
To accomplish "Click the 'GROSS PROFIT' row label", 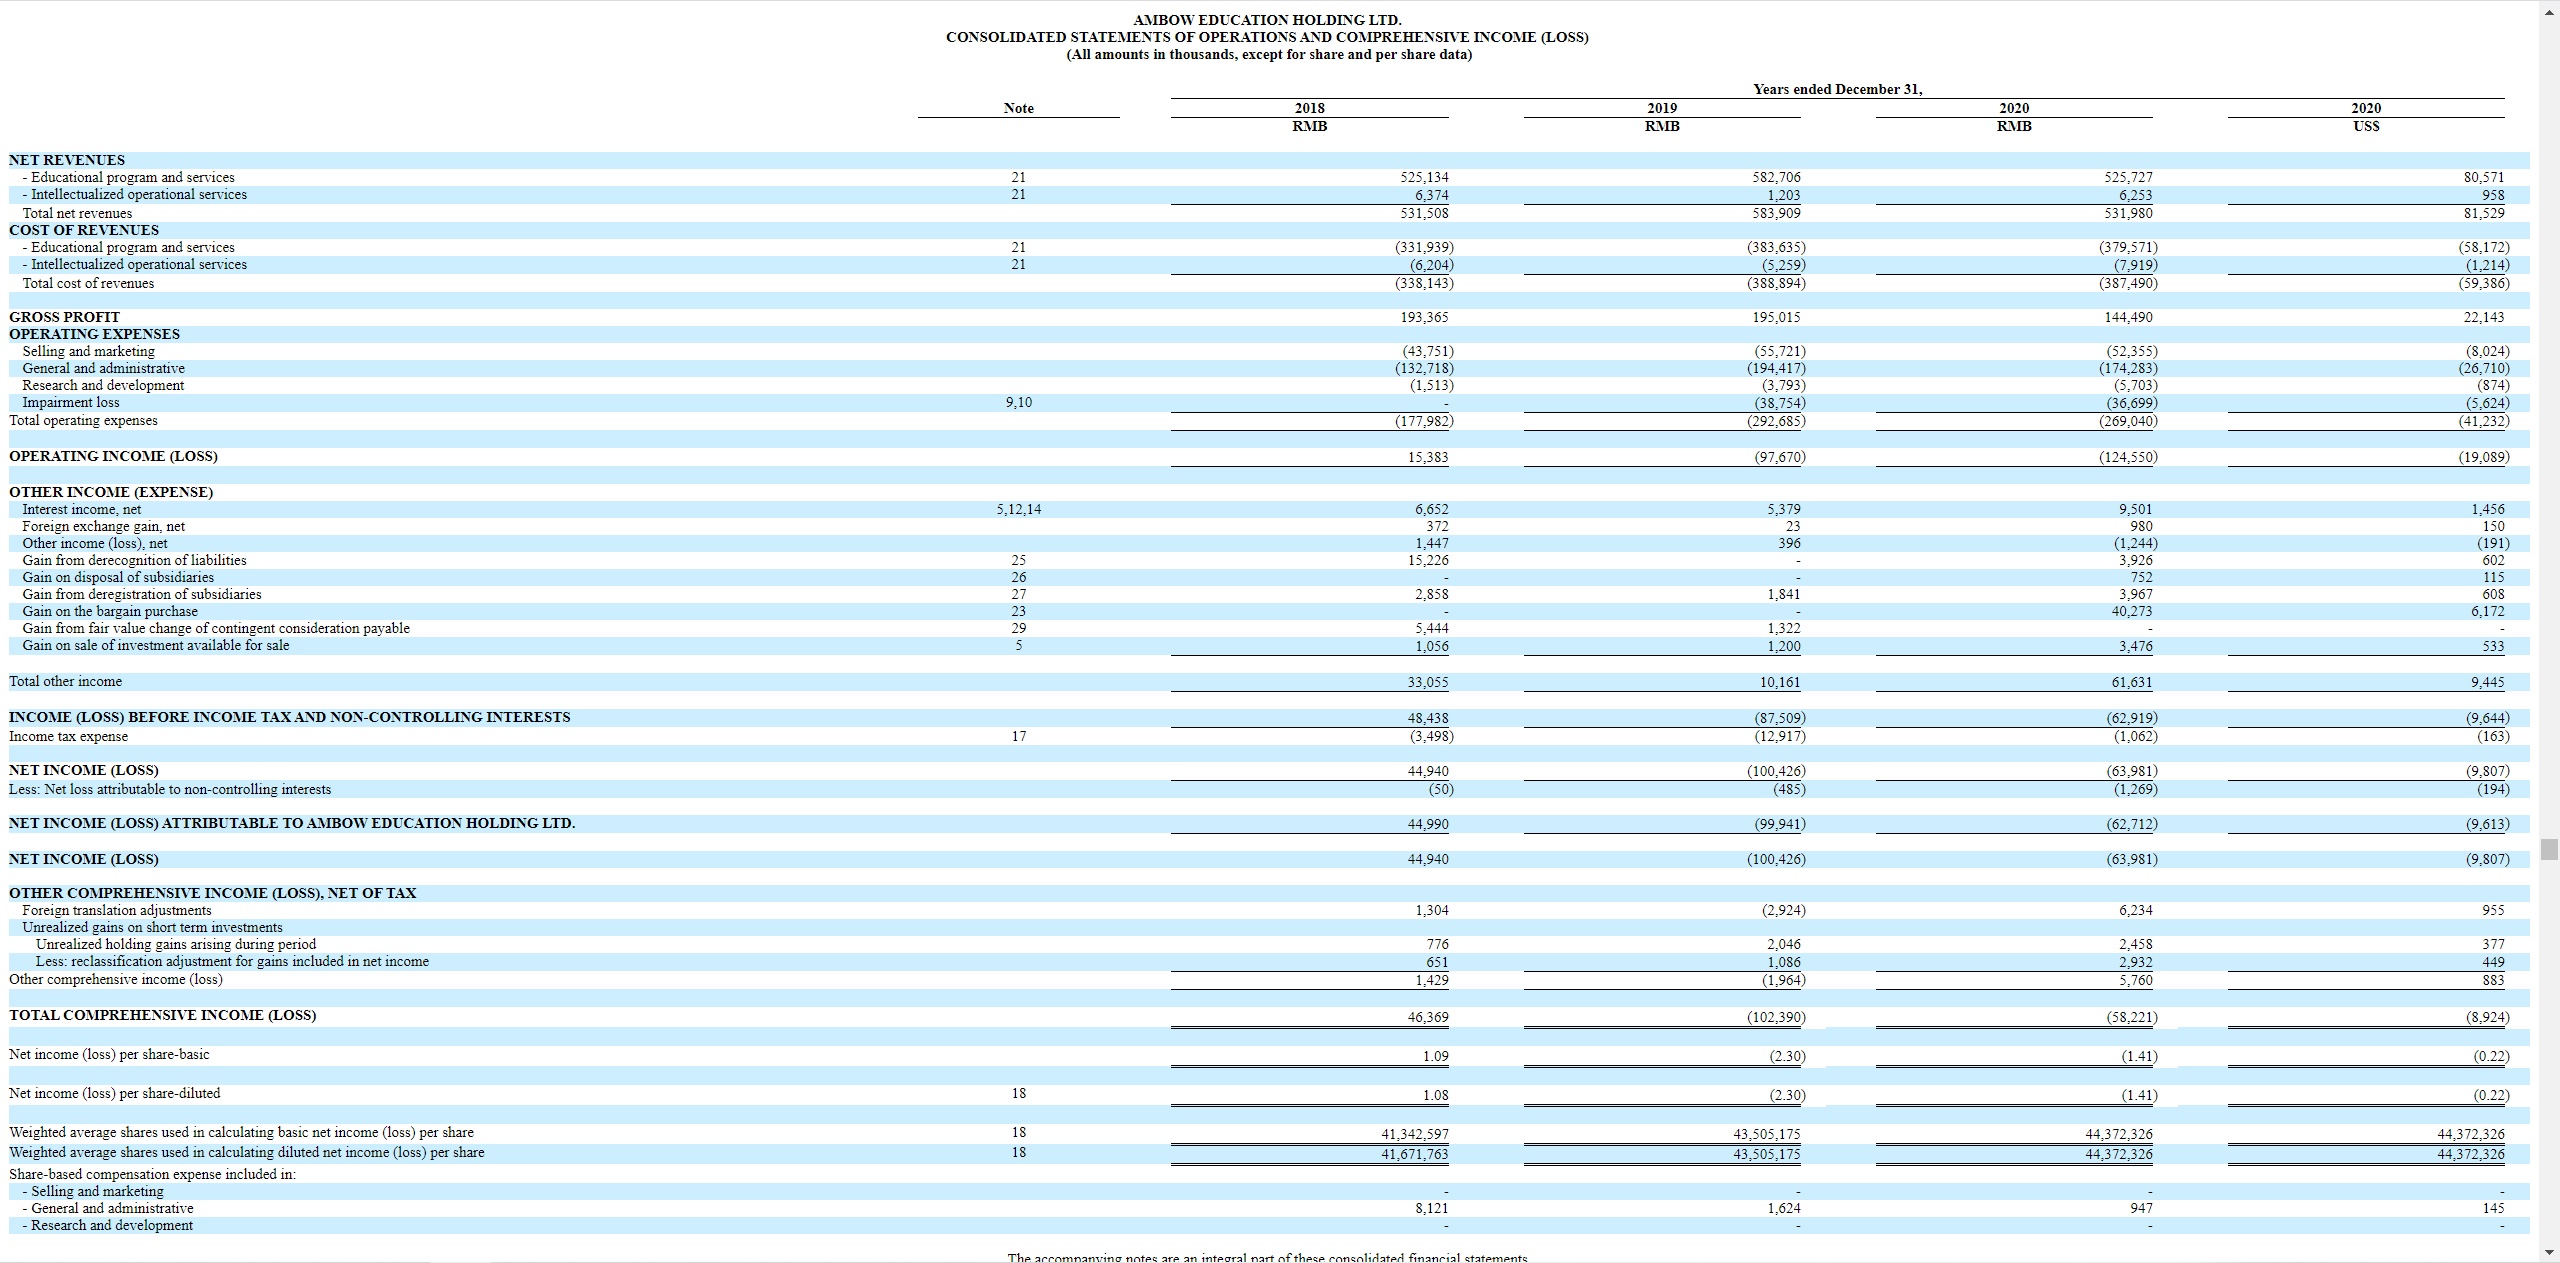I will pyautogui.click(x=64, y=317).
